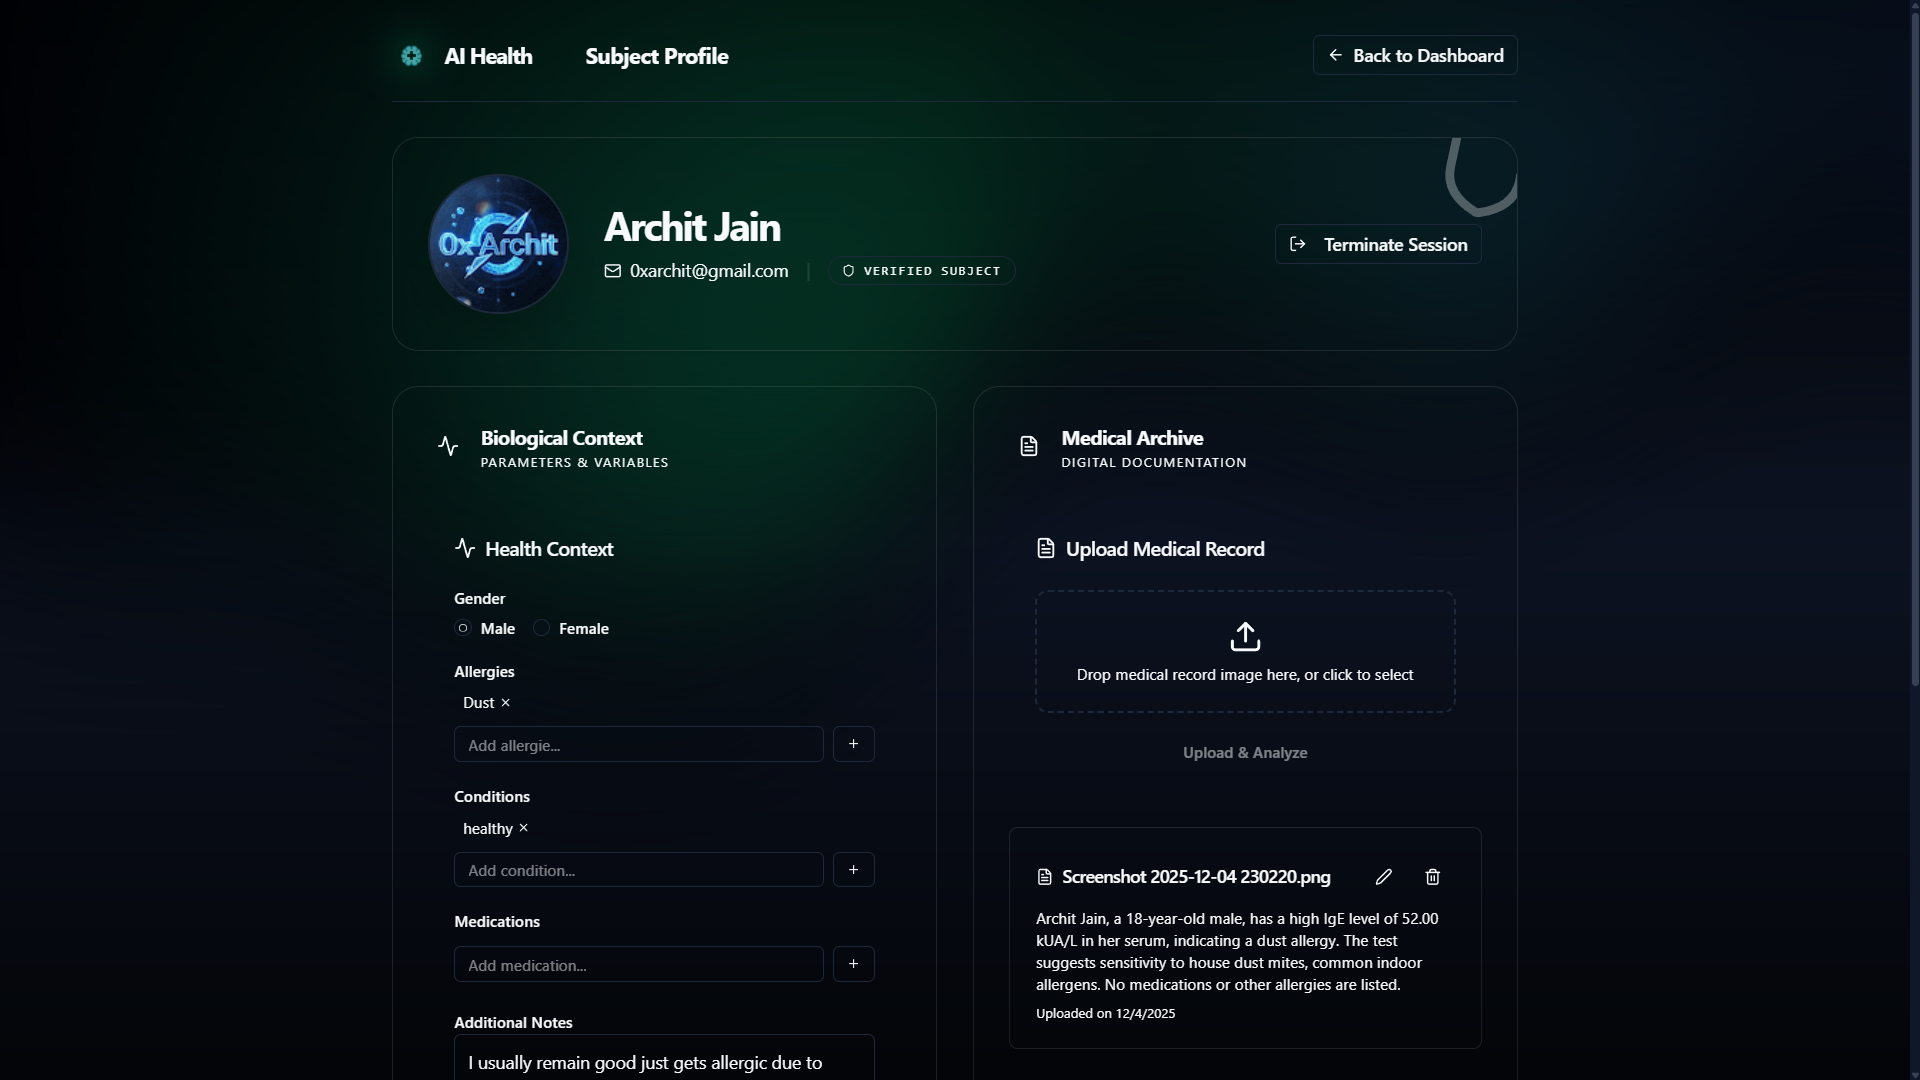
Task: Click the pencil icon to edit the Screenshot record
Action: tap(1383, 877)
